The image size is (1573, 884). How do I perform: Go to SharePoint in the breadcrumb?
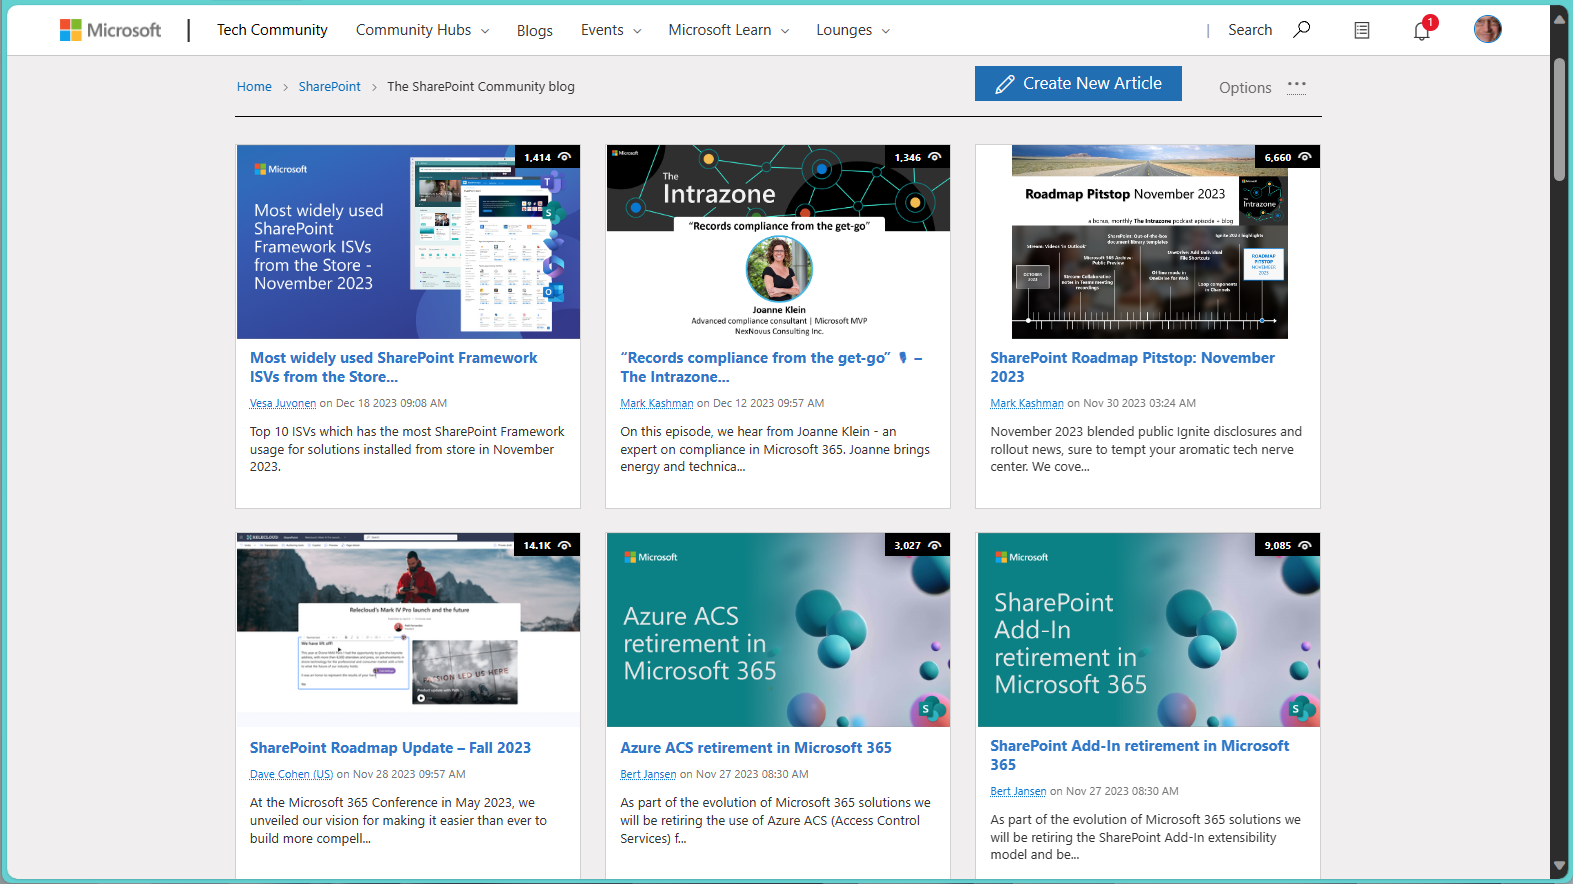[x=329, y=87]
